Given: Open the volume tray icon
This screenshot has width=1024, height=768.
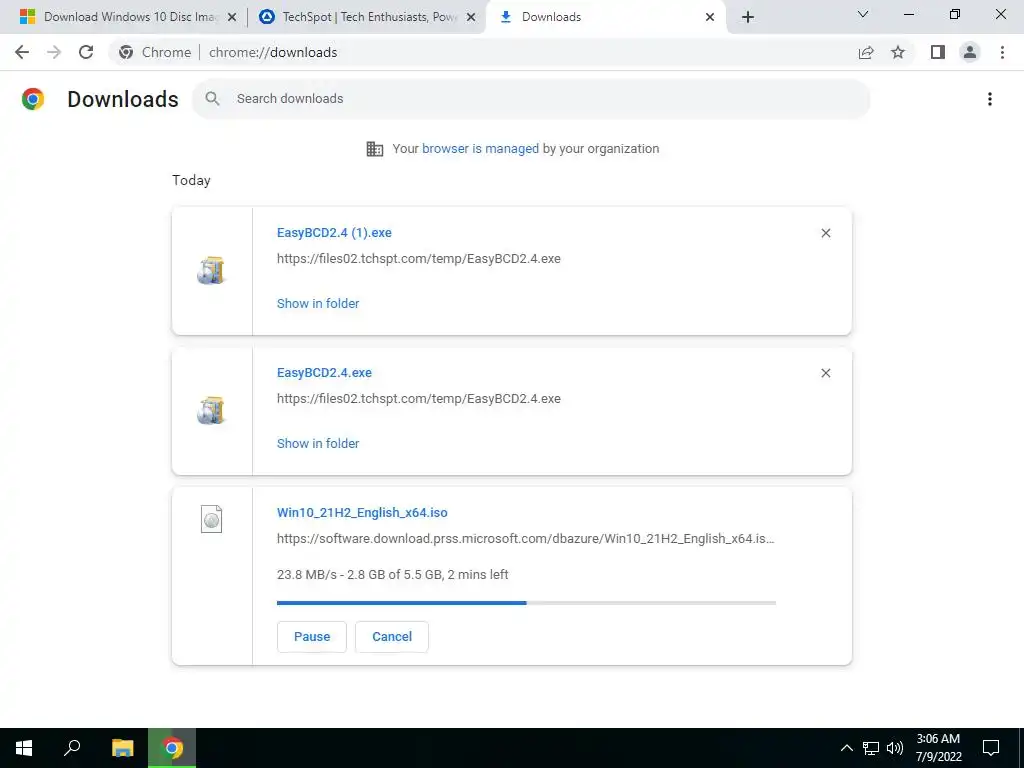Looking at the screenshot, I should (895, 748).
